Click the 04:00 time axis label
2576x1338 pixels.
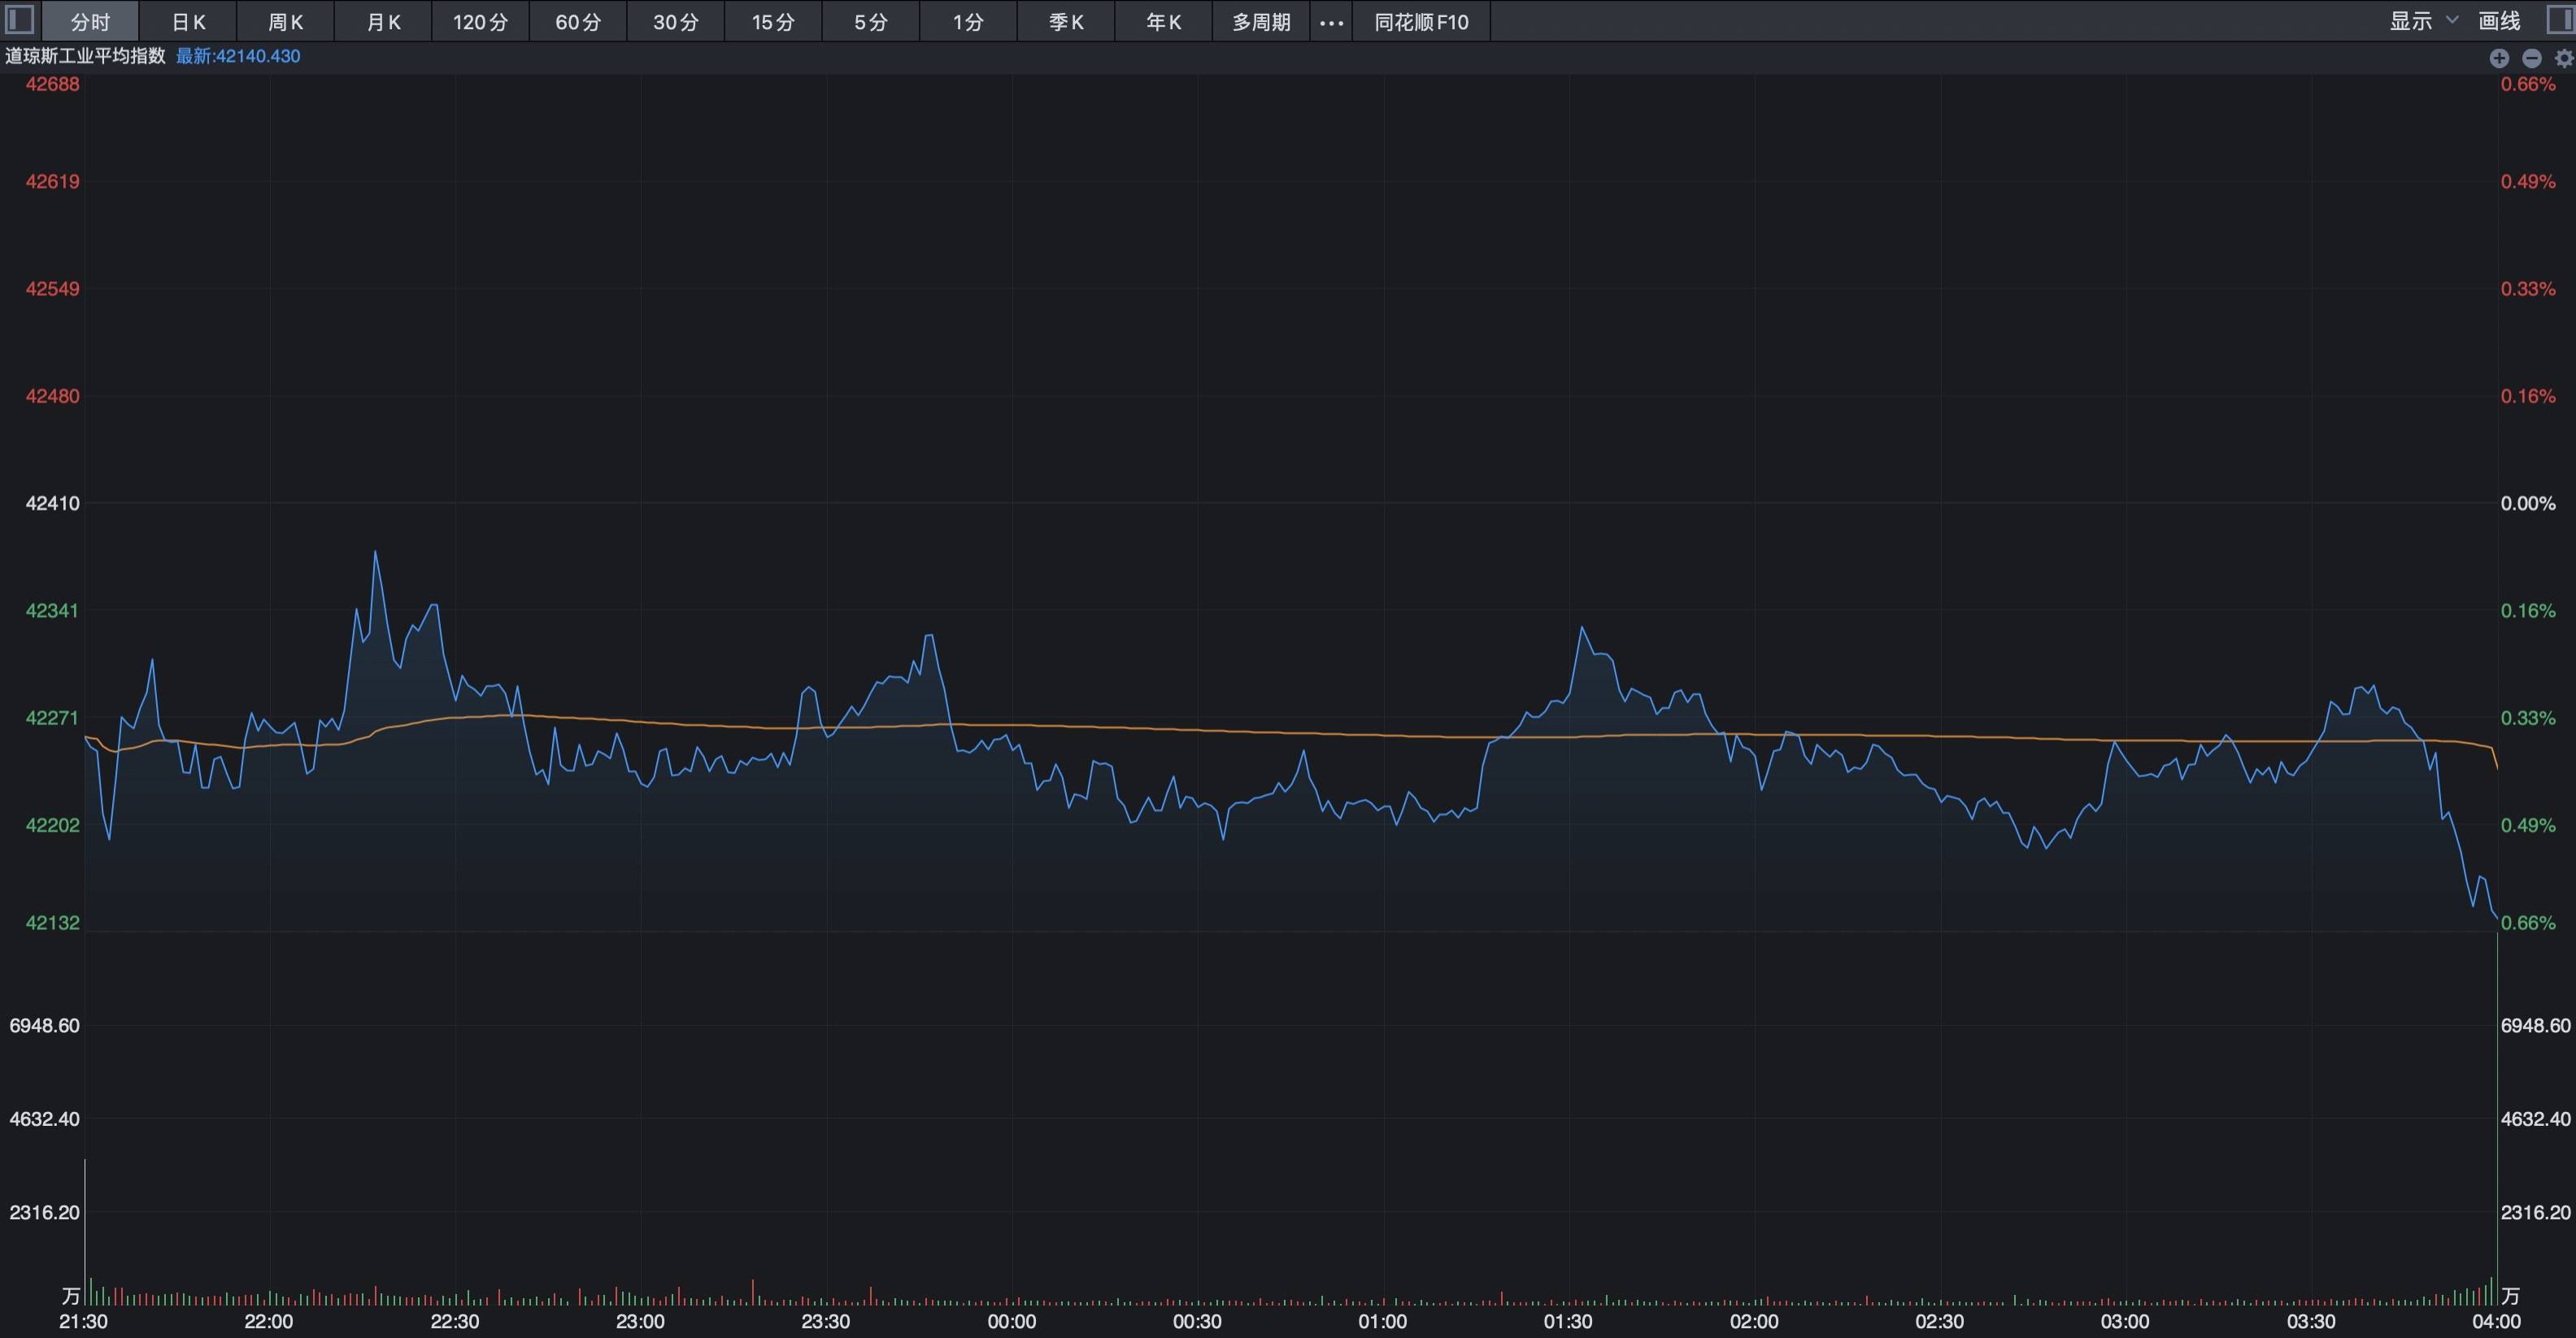(2497, 1321)
